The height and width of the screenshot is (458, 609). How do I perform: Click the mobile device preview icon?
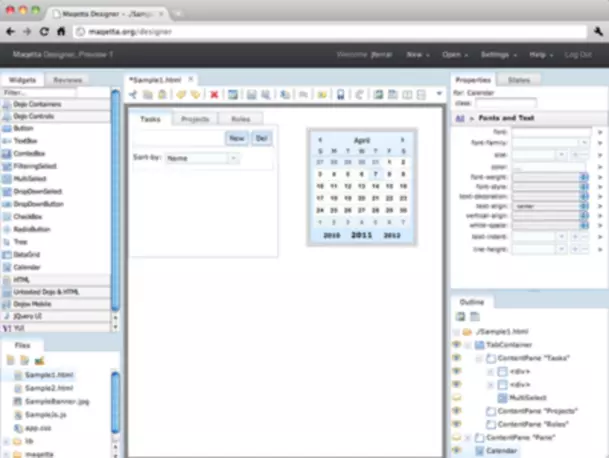point(341,95)
